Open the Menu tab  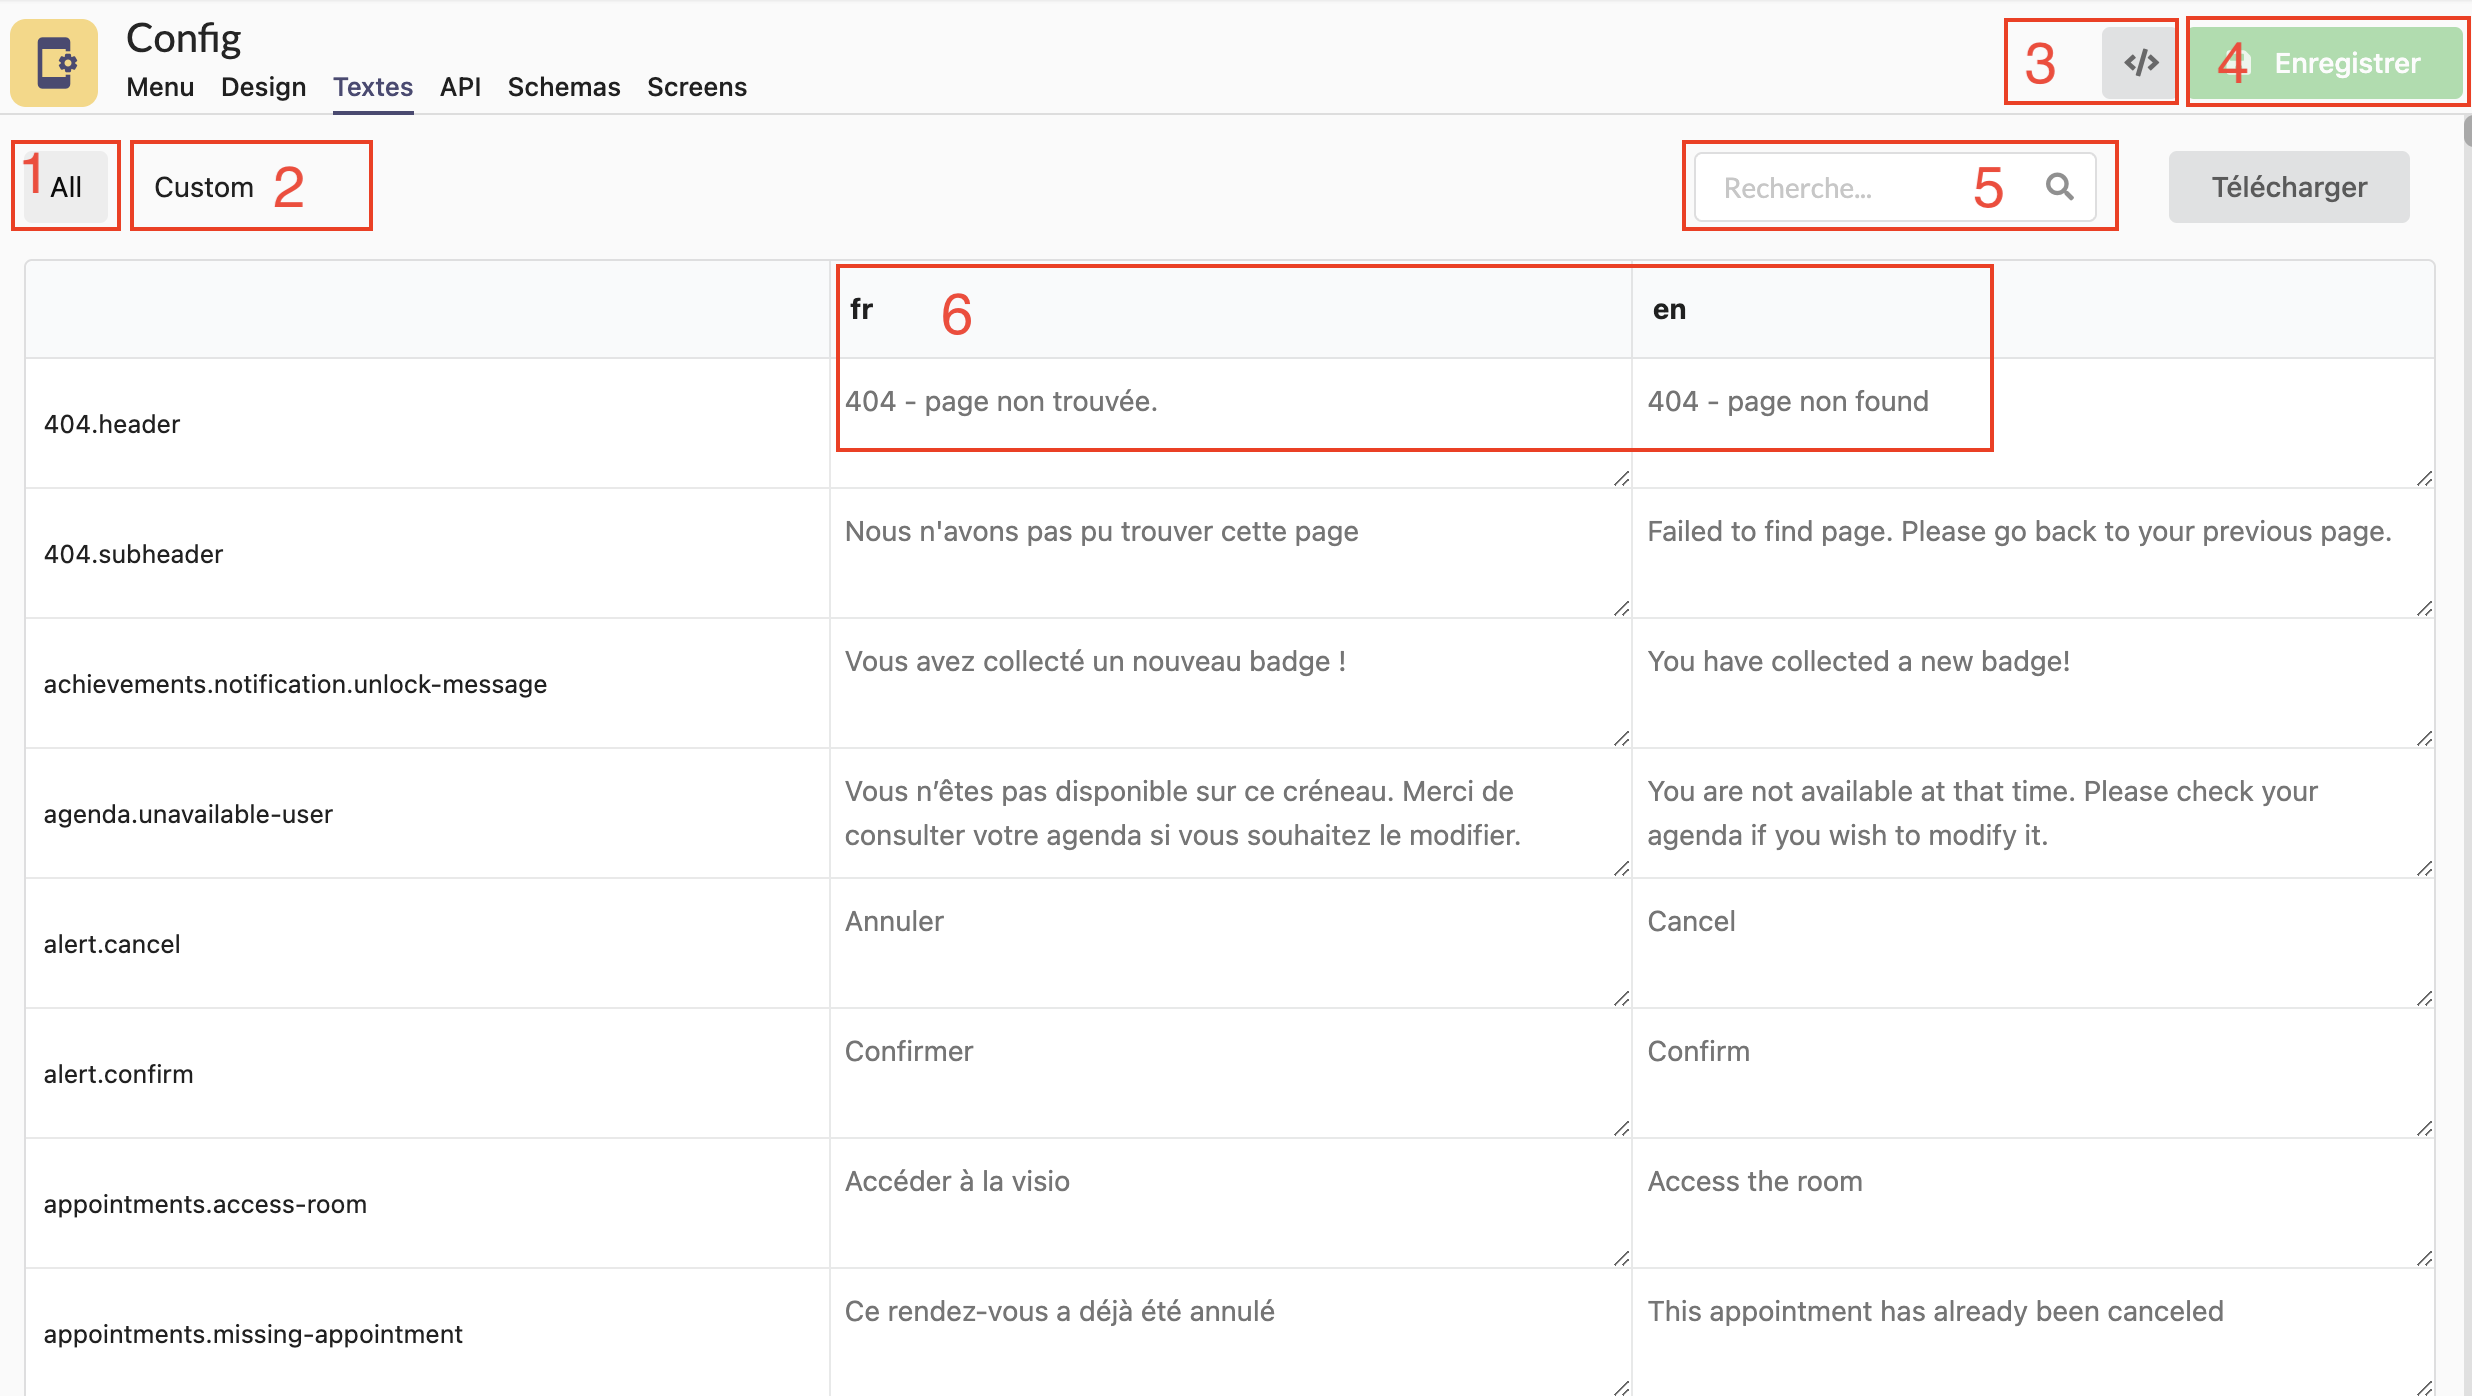(160, 87)
